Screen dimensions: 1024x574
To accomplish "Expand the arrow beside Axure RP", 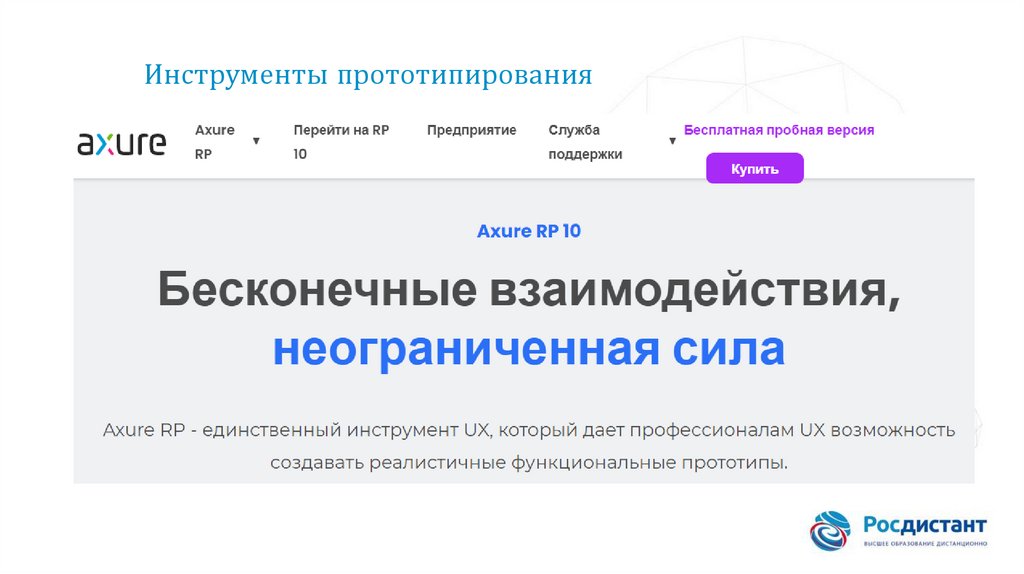I will click(256, 141).
